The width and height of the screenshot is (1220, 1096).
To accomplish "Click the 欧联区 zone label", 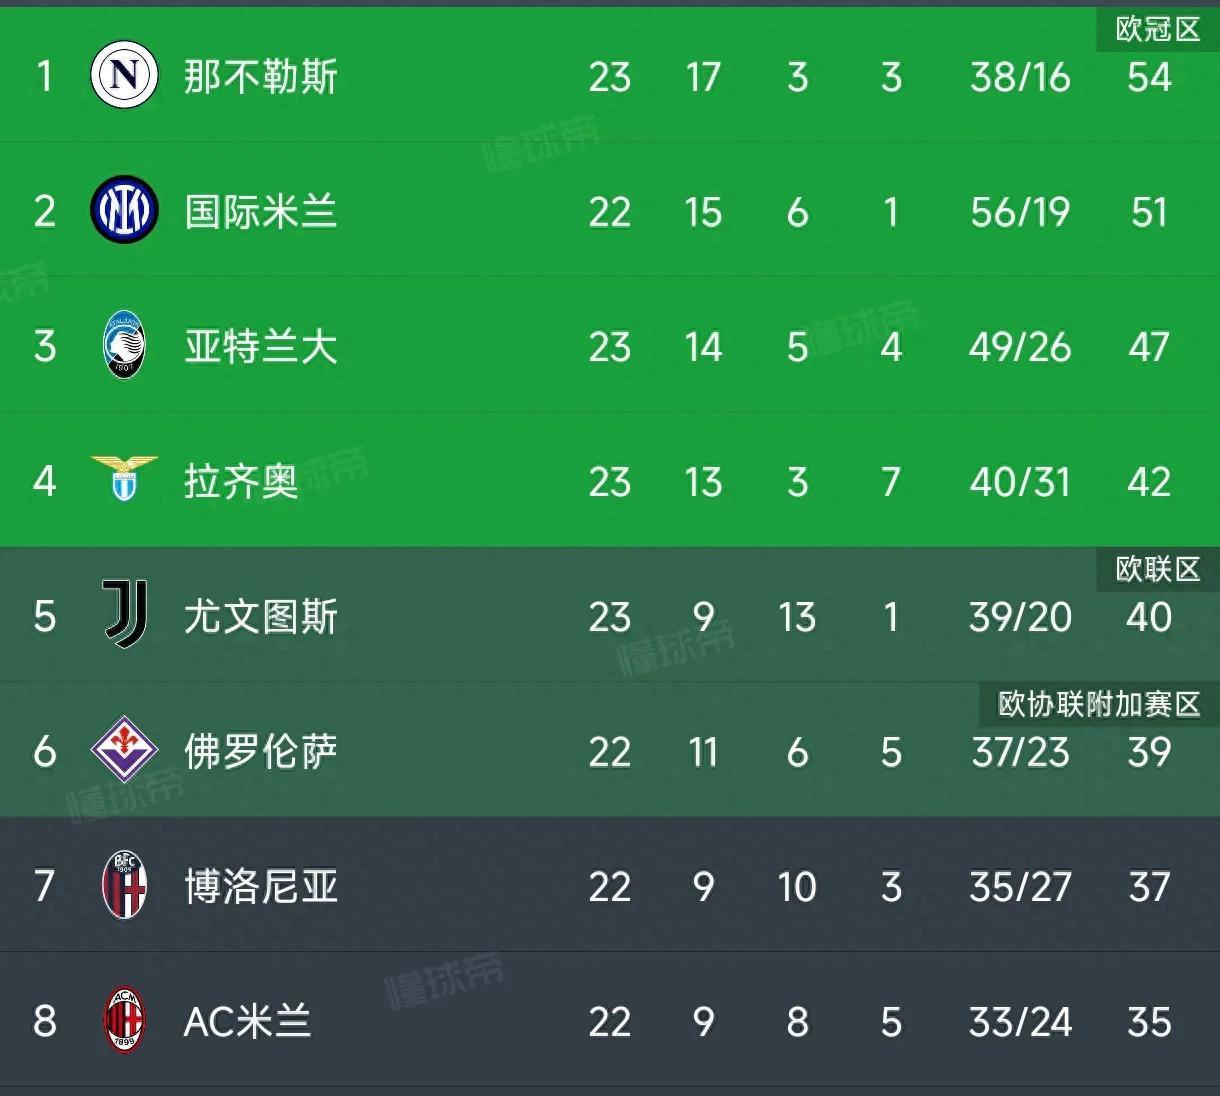I will (x=1157, y=569).
